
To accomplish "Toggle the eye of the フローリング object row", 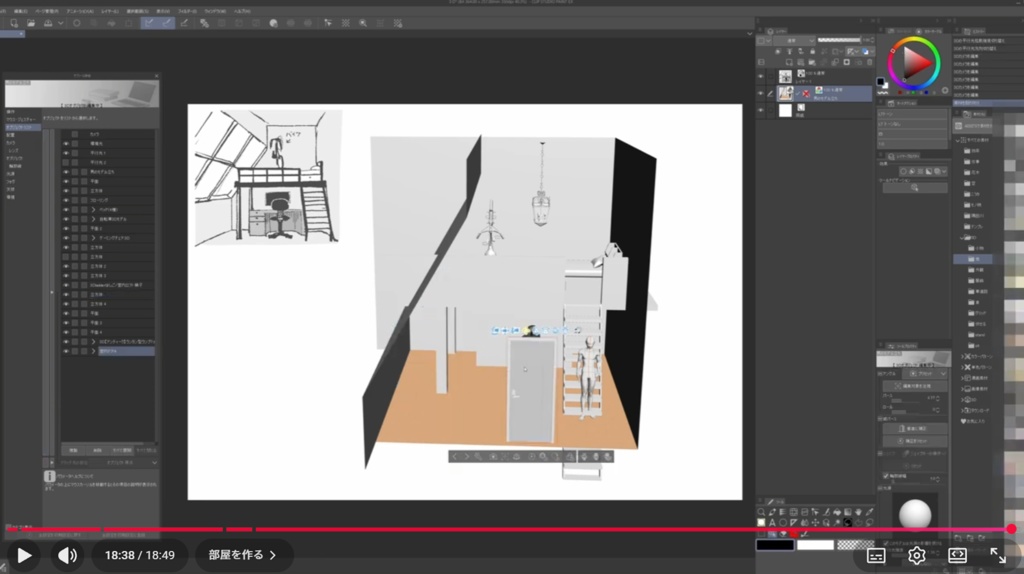I will pyautogui.click(x=65, y=200).
